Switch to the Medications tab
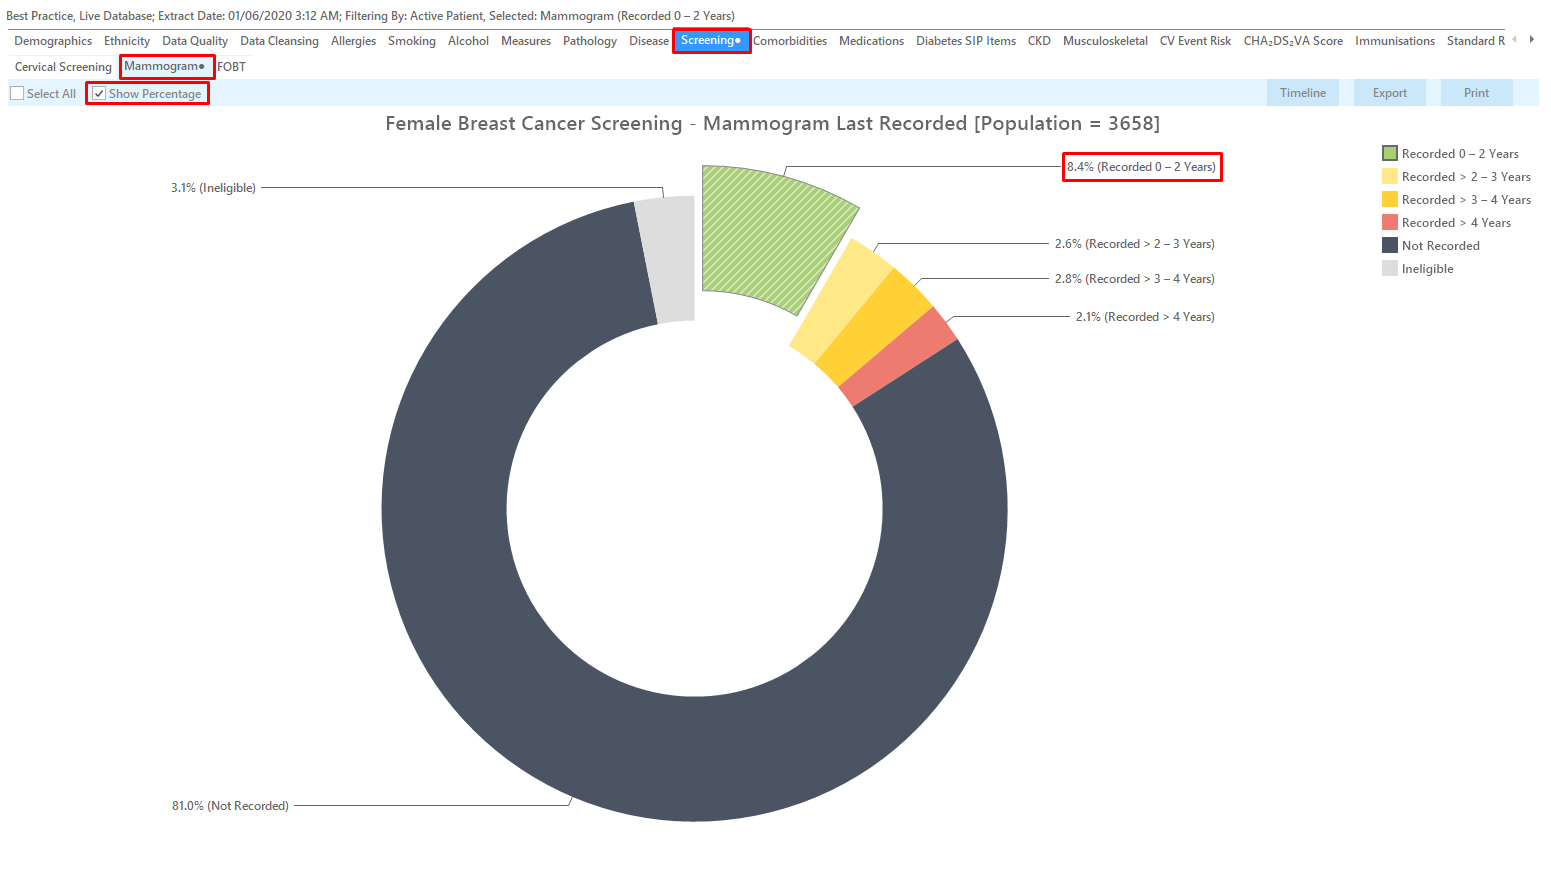 (x=871, y=41)
